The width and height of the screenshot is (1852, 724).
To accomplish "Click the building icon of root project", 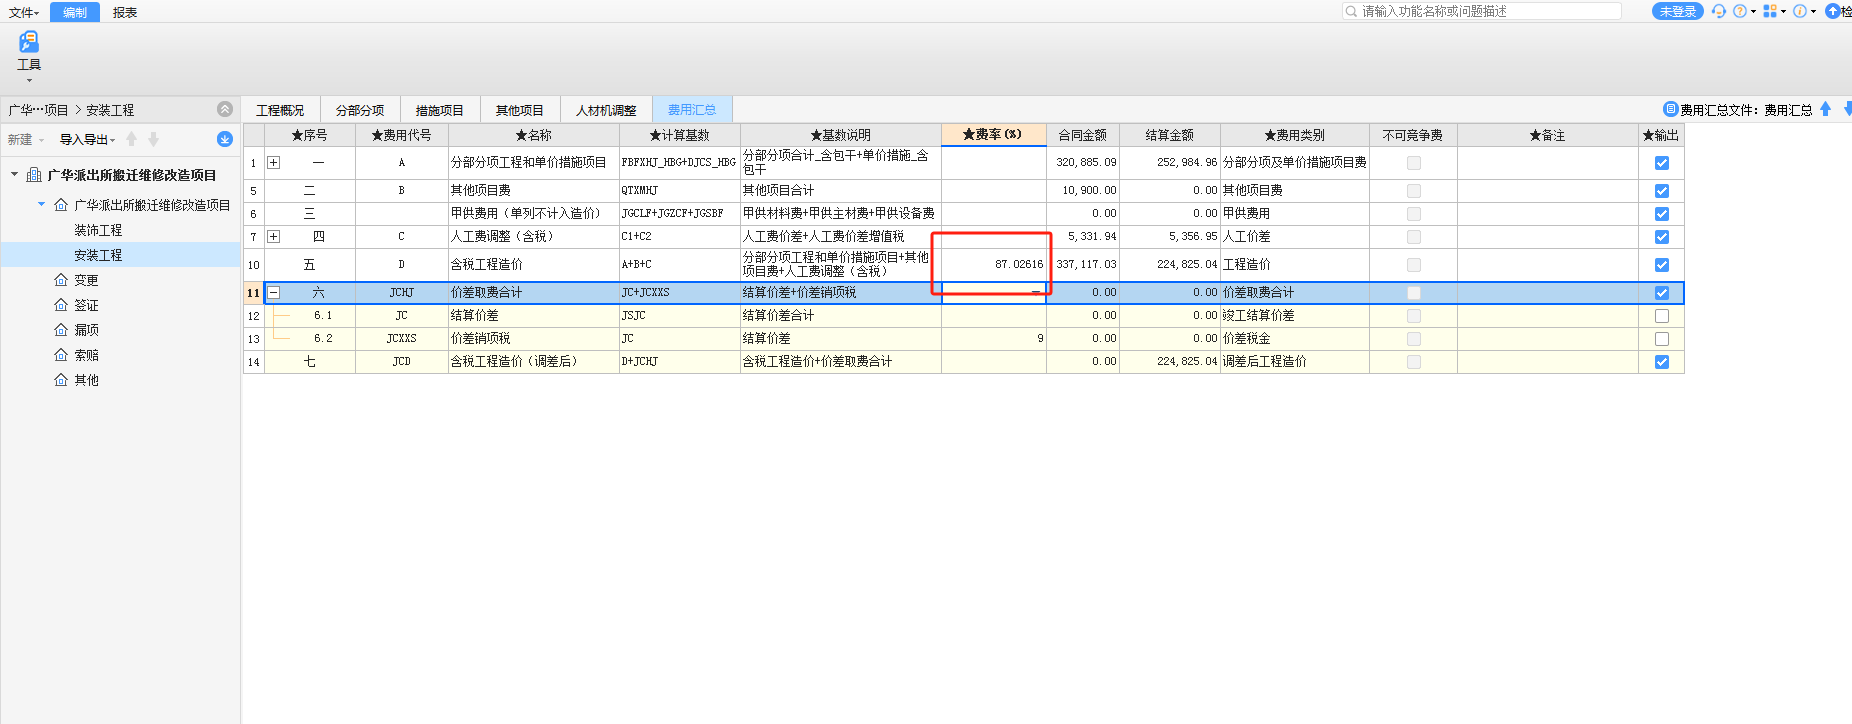I will point(34,175).
